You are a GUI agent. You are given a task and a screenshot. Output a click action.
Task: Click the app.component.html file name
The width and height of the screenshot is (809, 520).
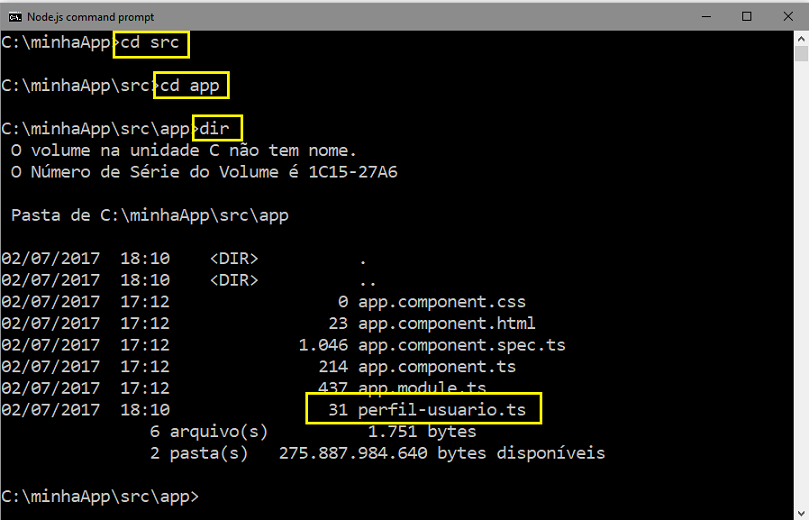tap(447, 323)
